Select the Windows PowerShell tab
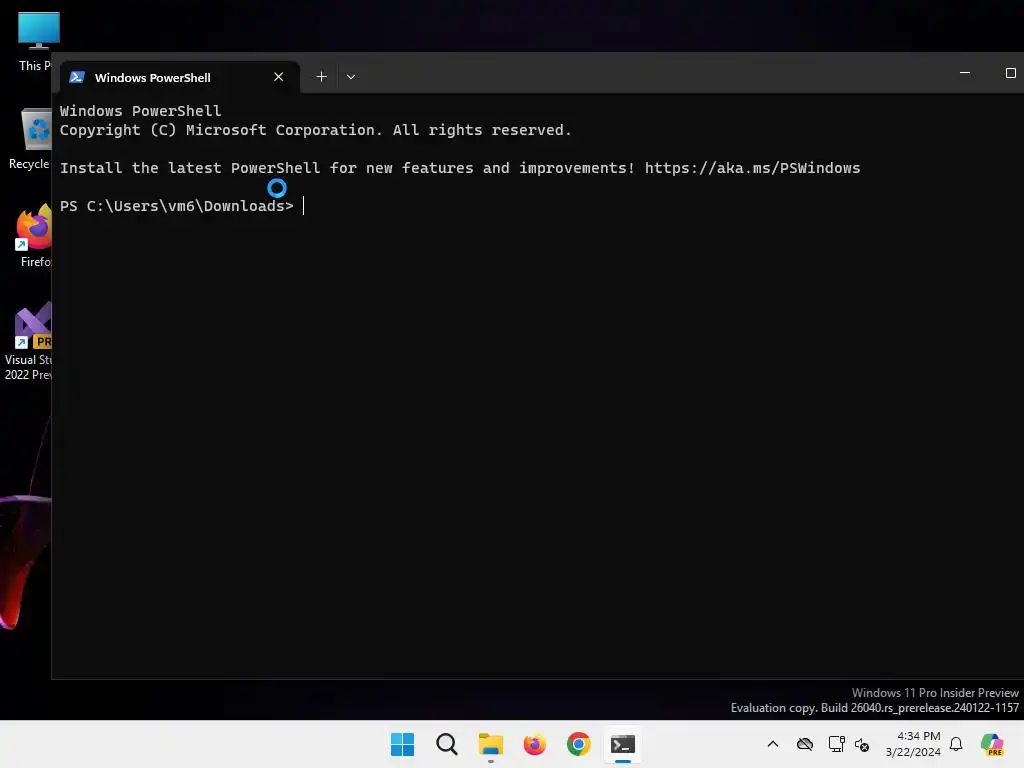Screen dimensions: 1024x768 [x=180, y=77]
